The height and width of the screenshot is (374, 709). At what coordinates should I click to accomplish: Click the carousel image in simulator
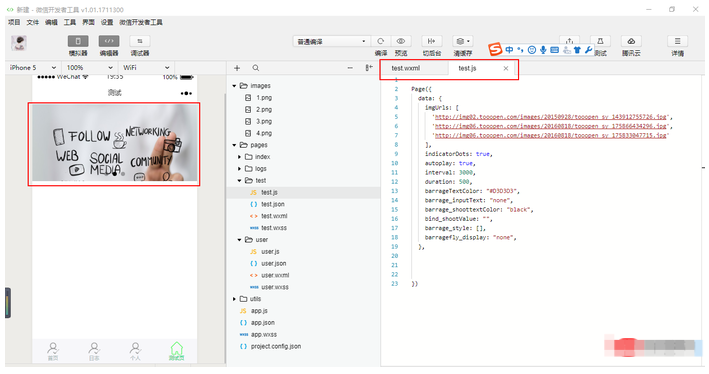pos(114,143)
